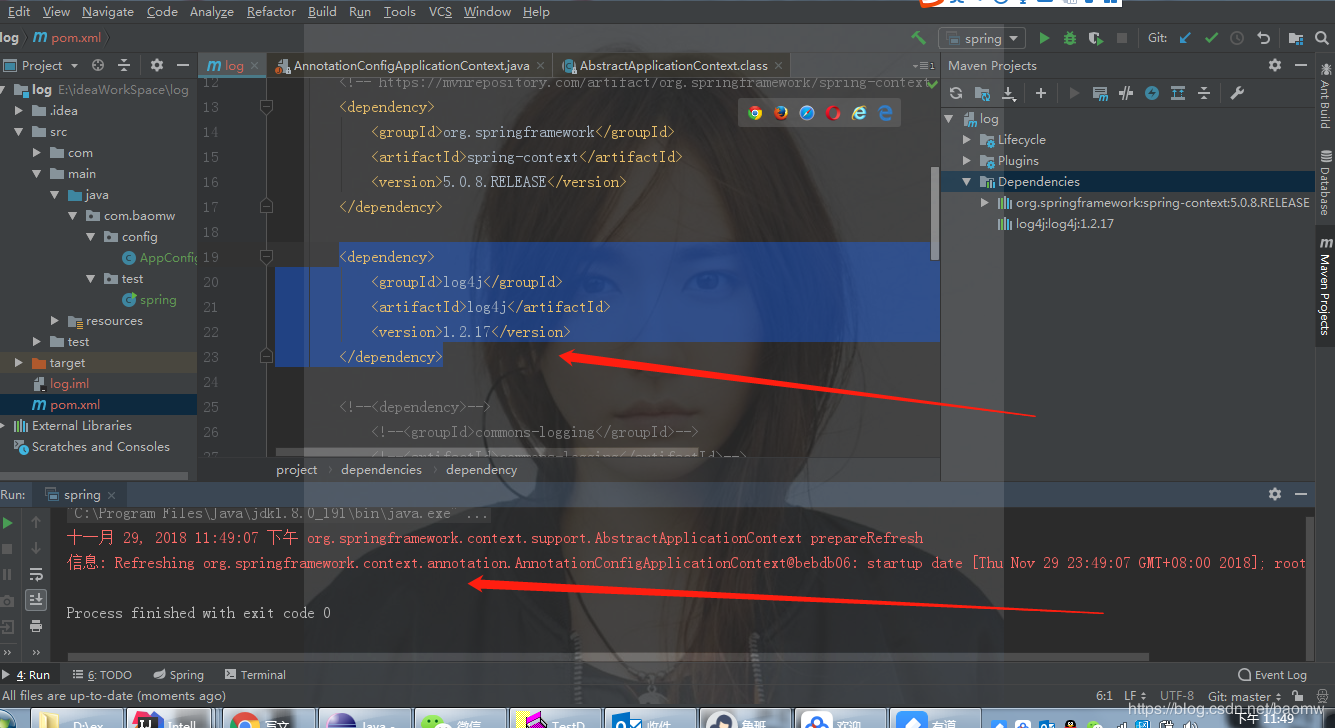The width and height of the screenshot is (1335, 728).
Task: Open Project Structure from the main toolbar
Action: click(x=1296, y=38)
